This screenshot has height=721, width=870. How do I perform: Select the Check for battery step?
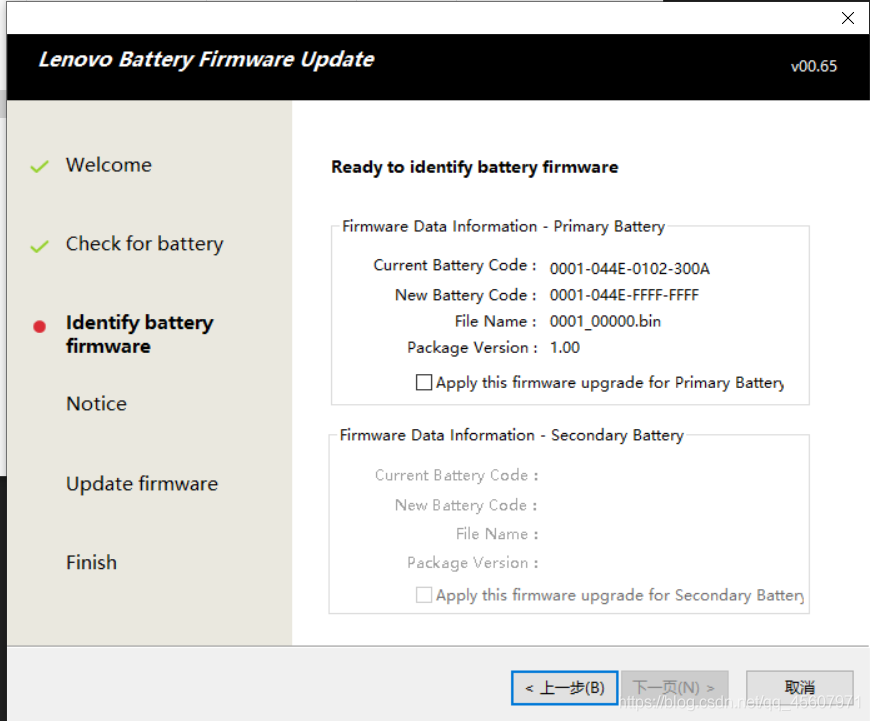tap(145, 244)
